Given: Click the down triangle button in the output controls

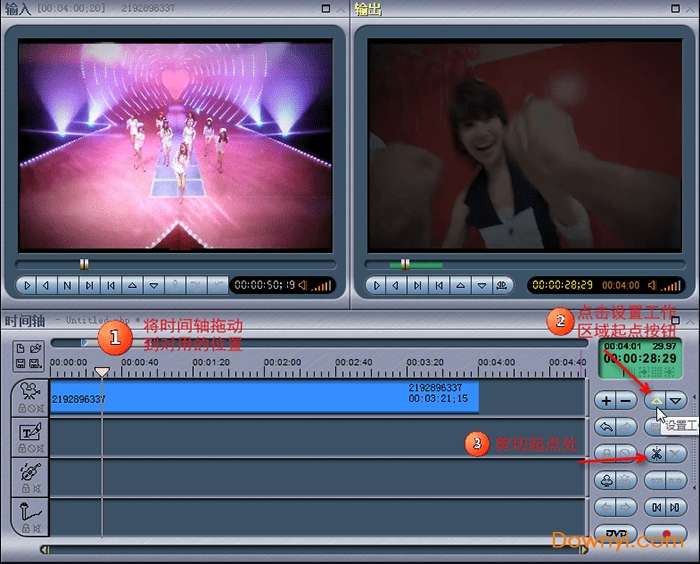Looking at the screenshot, I should [481, 285].
